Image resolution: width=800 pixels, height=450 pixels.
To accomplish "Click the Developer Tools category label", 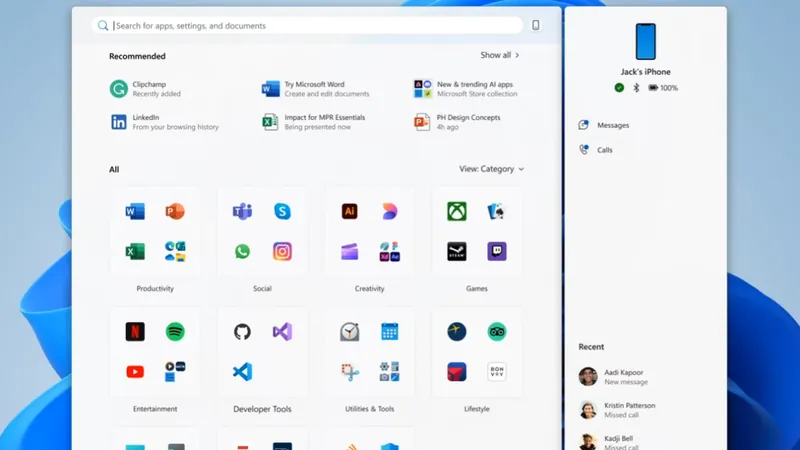I will point(262,409).
